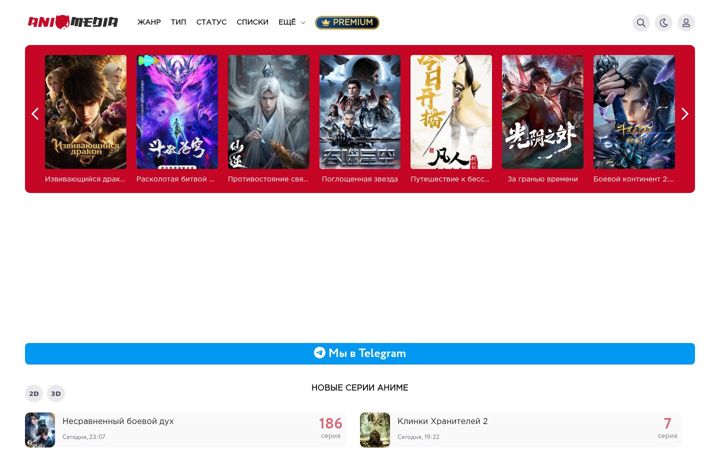Open the СТАТУС menu
The width and height of the screenshot is (720, 450).
point(211,22)
